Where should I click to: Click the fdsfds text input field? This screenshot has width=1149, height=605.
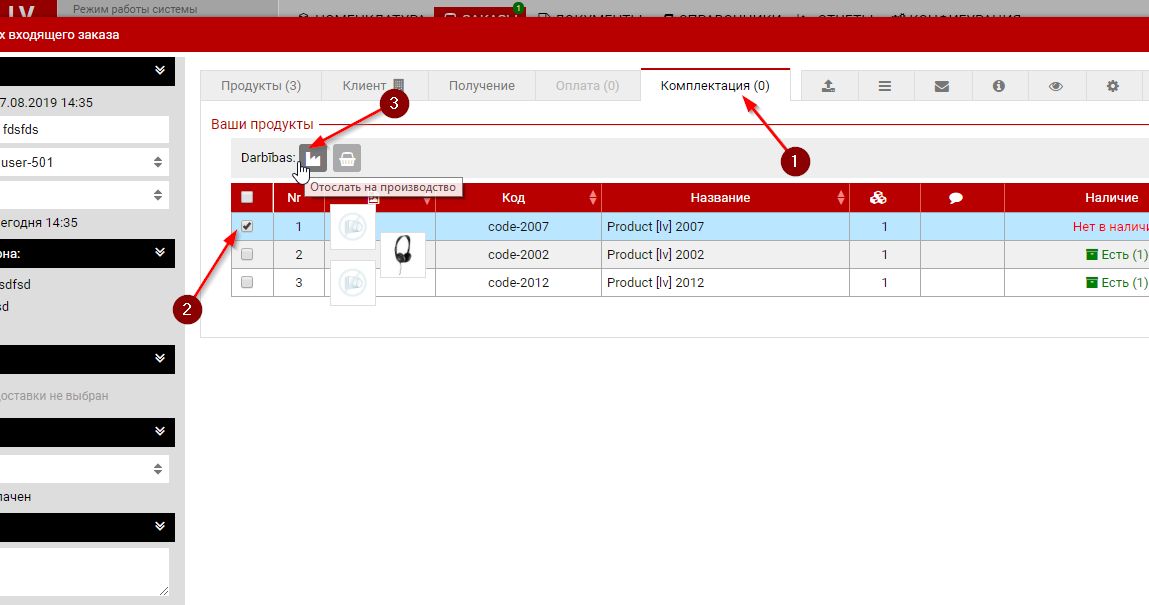click(84, 130)
